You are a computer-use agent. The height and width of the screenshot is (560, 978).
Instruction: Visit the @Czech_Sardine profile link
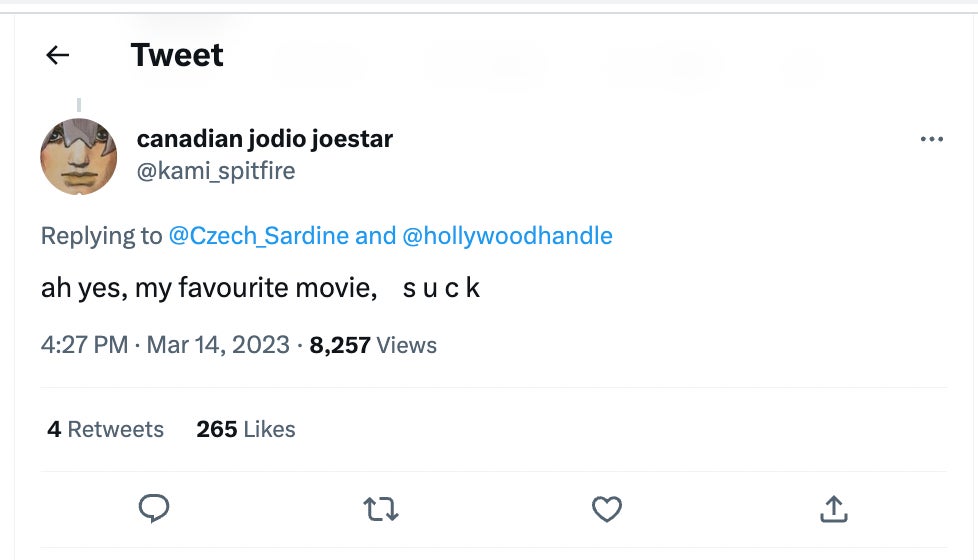(x=259, y=236)
